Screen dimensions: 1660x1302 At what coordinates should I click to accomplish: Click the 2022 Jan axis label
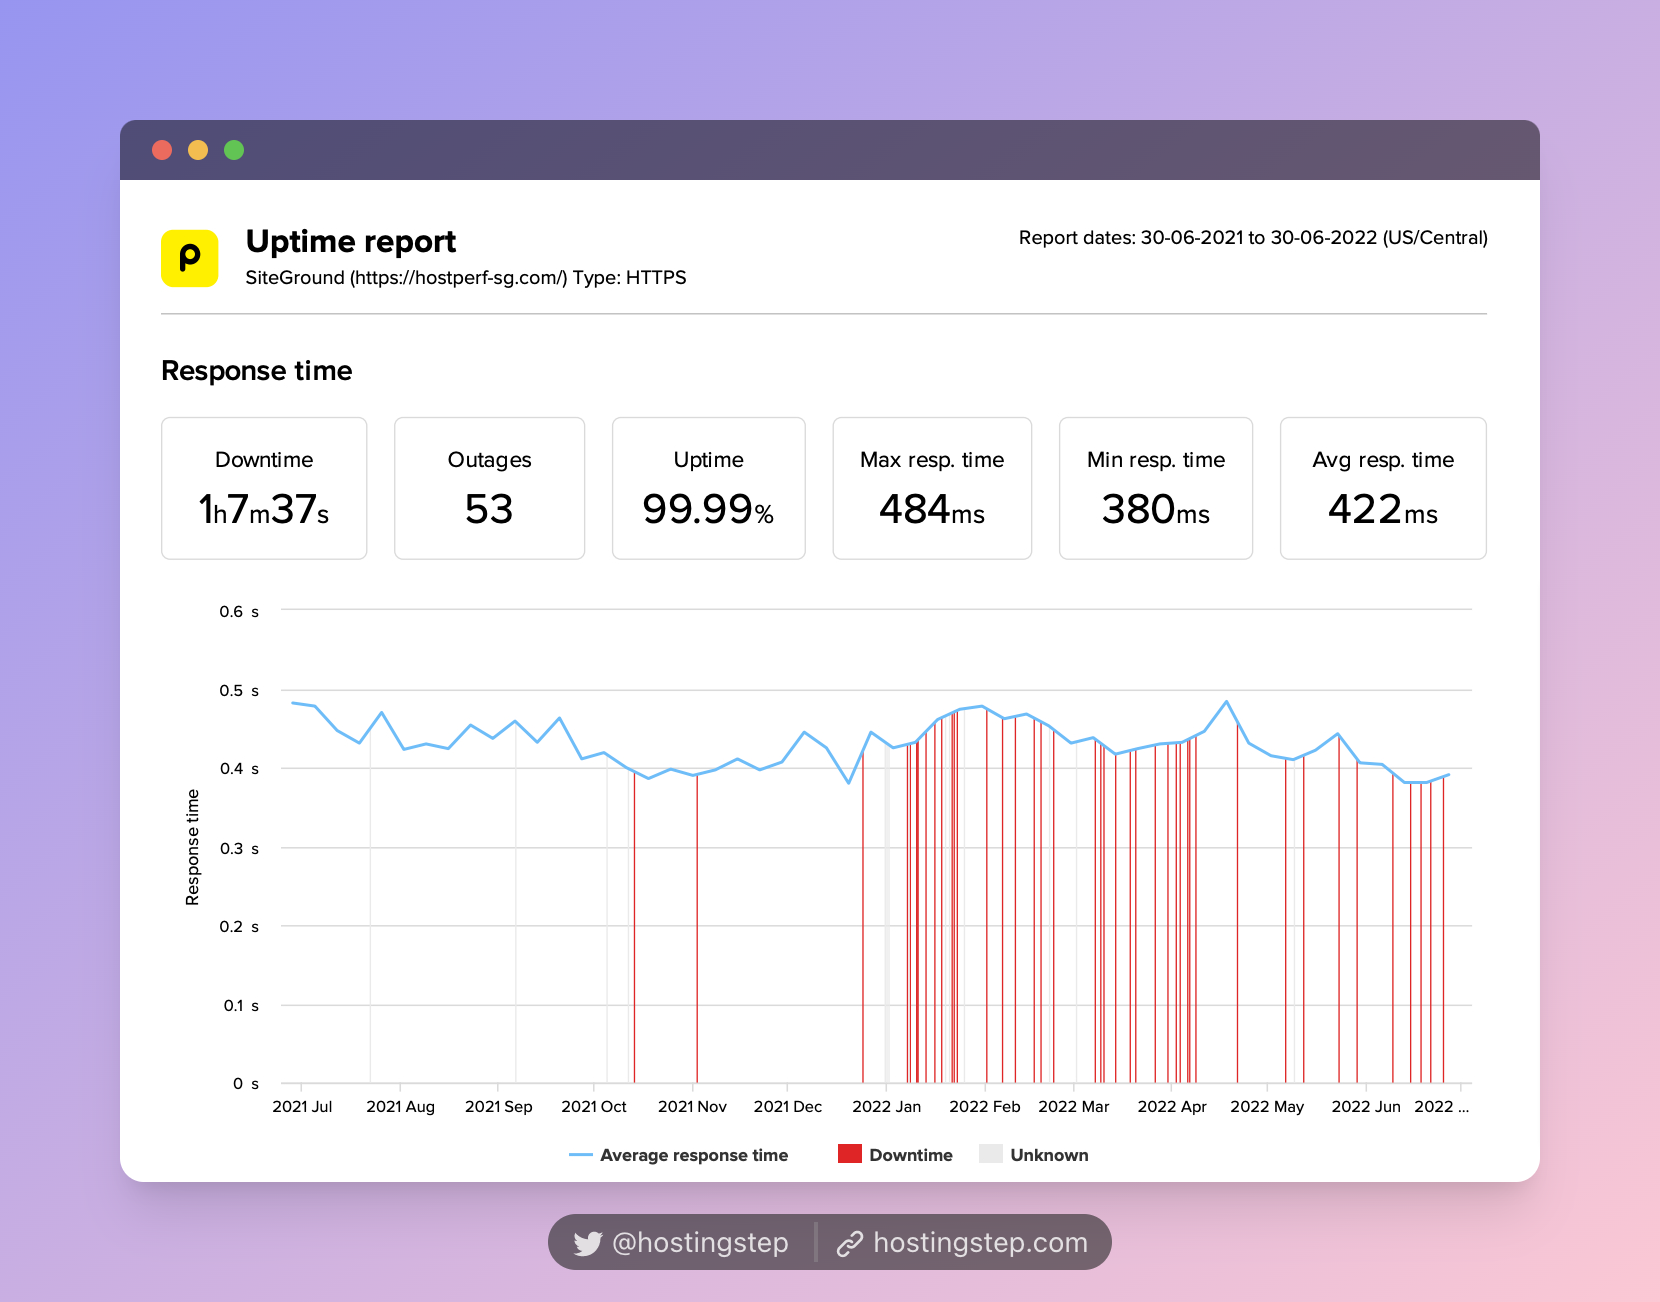pyautogui.click(x=886, y=1106)
